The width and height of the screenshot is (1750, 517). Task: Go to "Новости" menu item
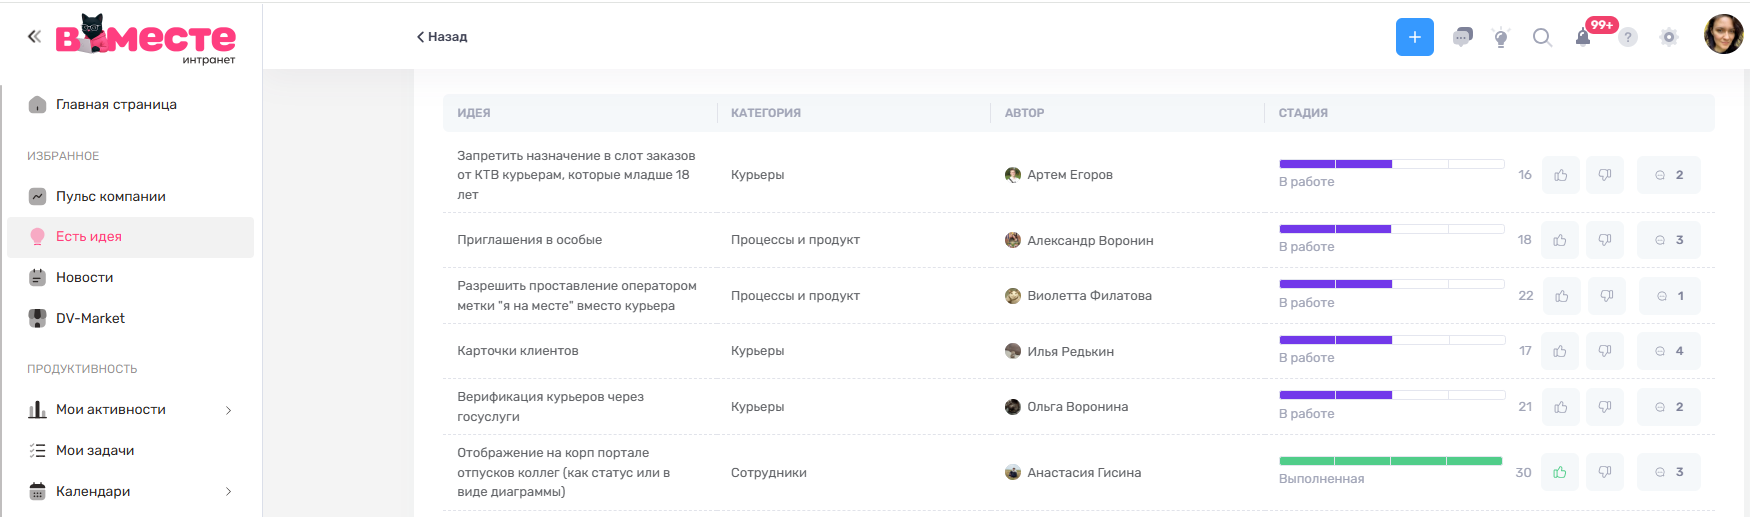pos(84,277)
